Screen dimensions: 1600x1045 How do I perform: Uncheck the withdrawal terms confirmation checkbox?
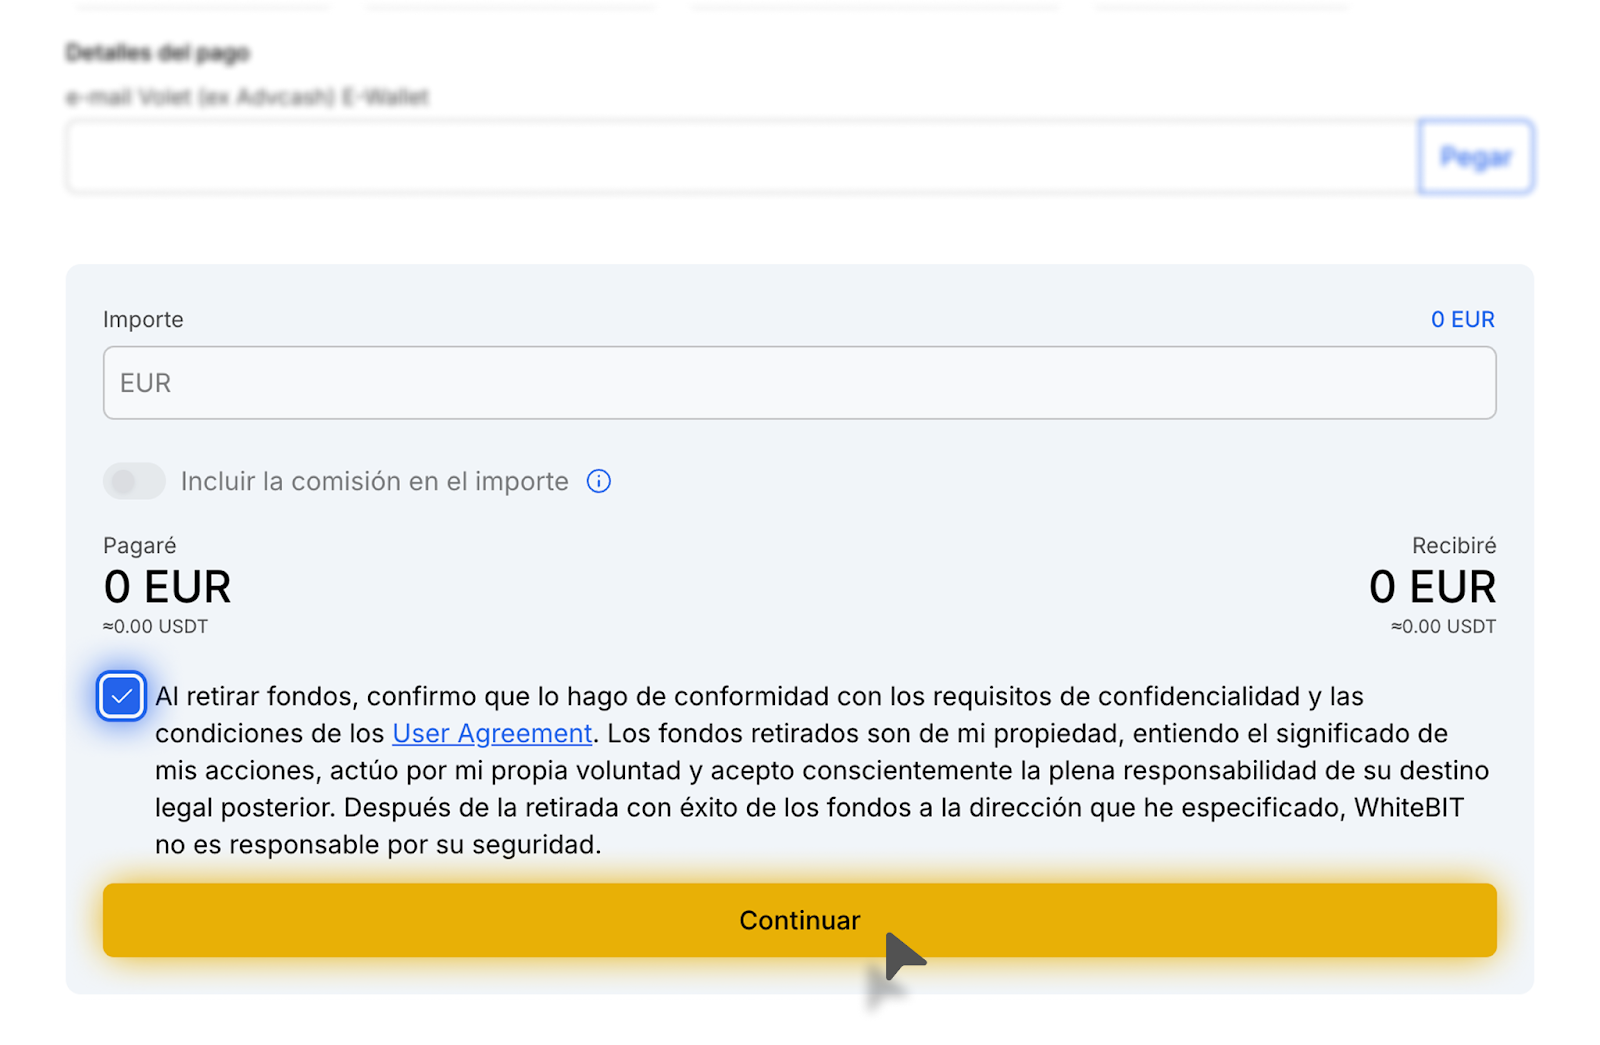(121, 696)
